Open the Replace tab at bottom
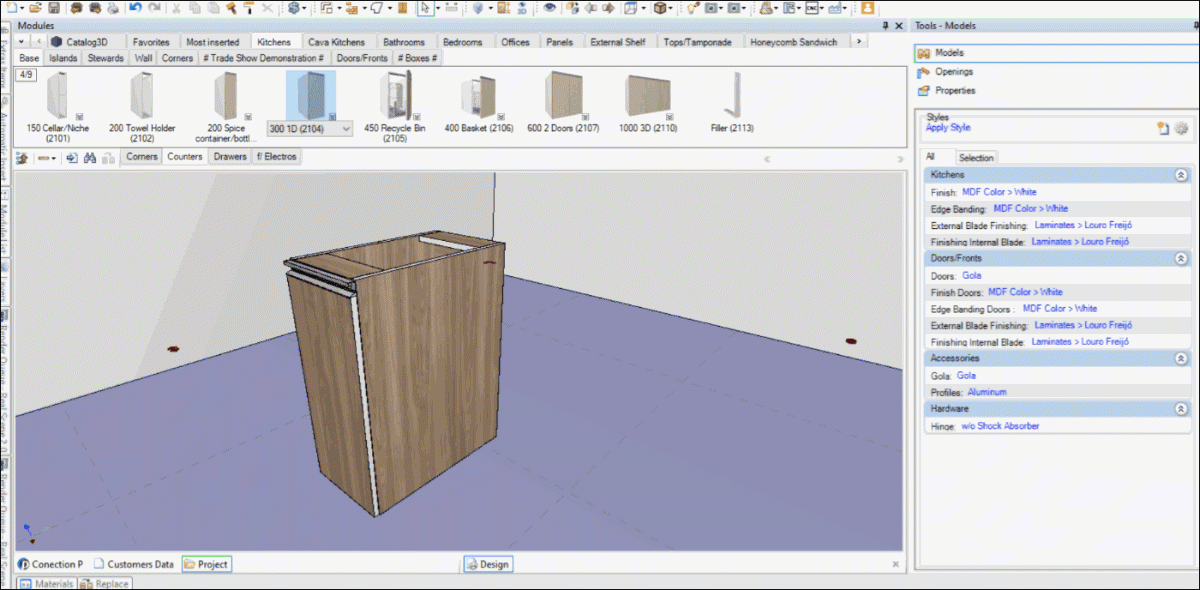Viewport: 1200px width, 590px height. pyautogui.click(x=105, y=584)
